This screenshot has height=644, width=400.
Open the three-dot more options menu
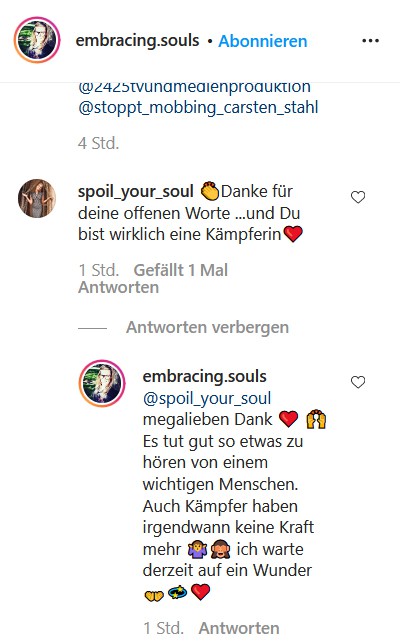point(370,41)
